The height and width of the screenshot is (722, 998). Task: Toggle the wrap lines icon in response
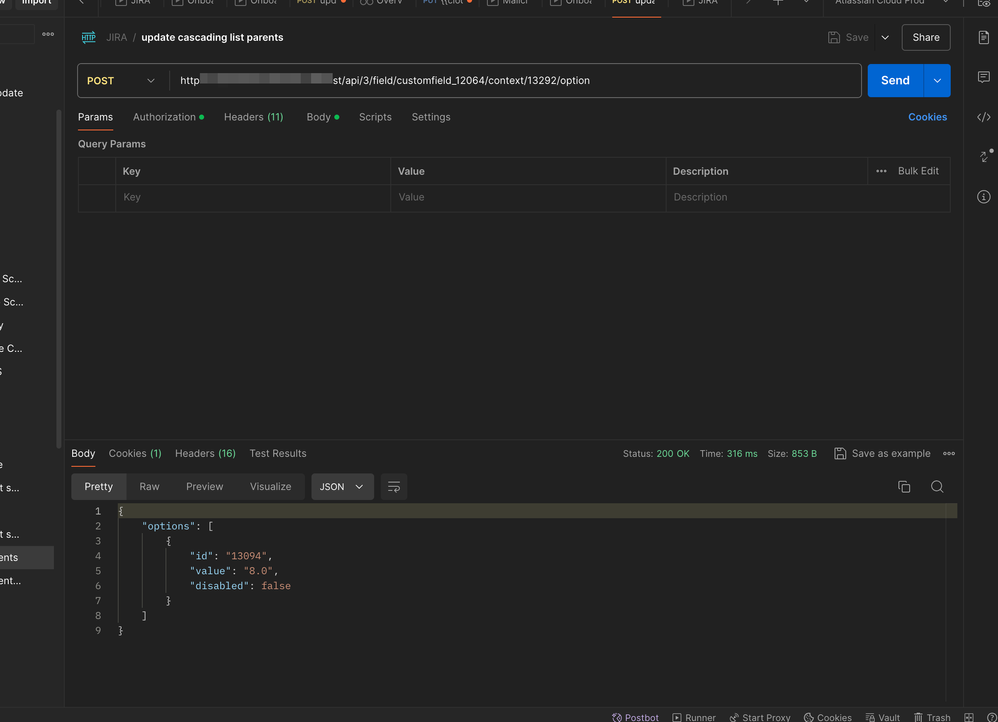(394, 487)
